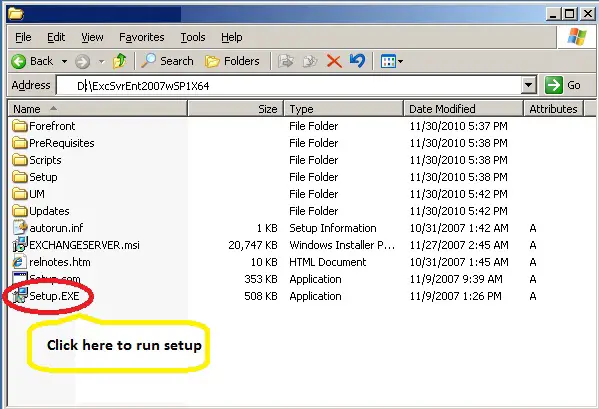This screenshot has height=409, width=599.
Task: Click the green Back arrow icon
Action: (18, 61)
